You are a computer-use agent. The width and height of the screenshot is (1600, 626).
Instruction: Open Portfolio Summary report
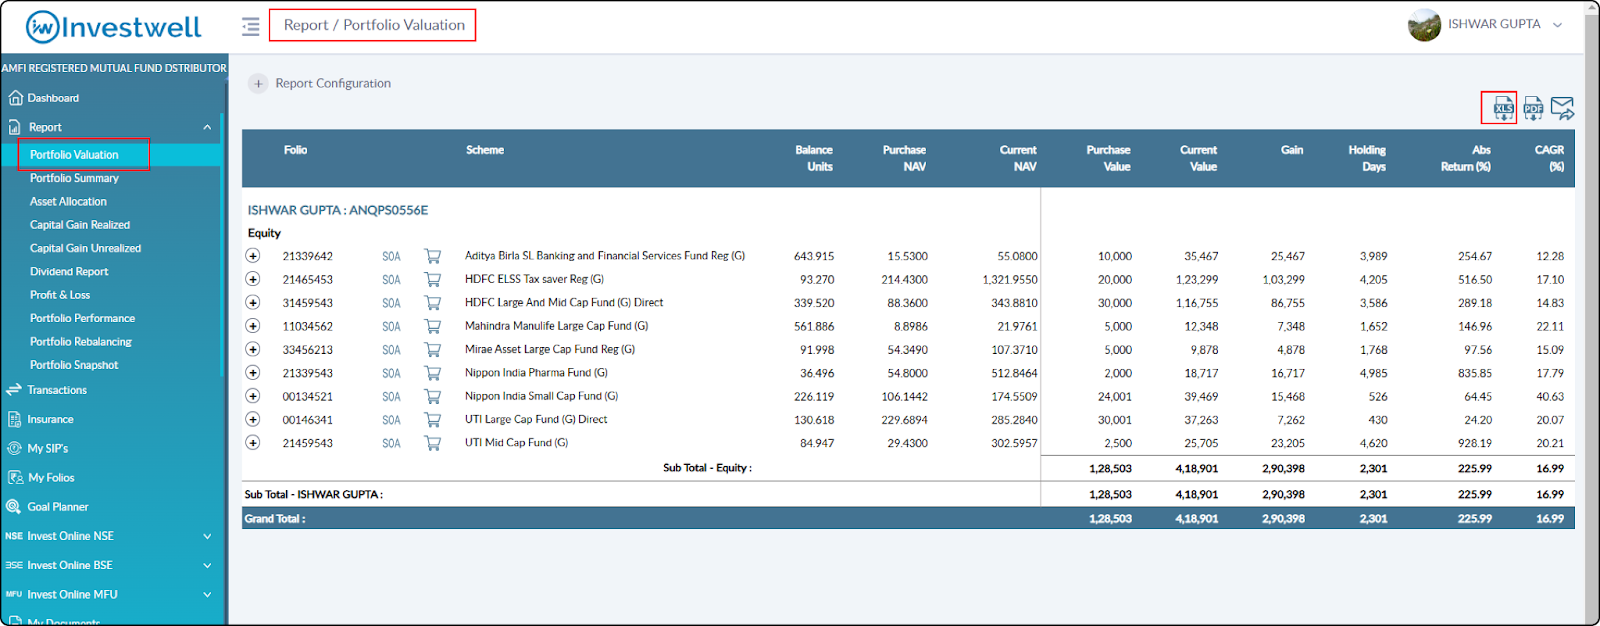pyautogui.click(x=74, y=178)
